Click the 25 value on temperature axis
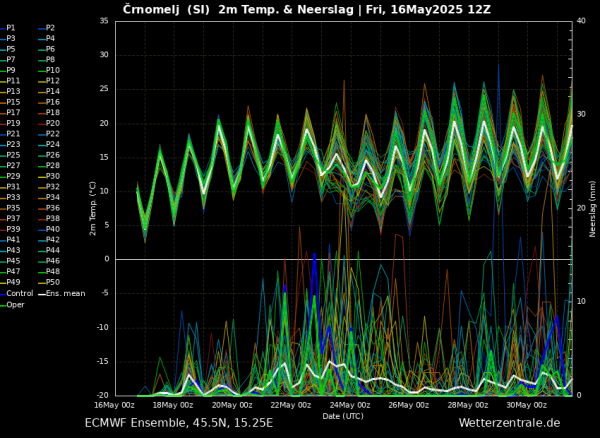 coord(104,89)
